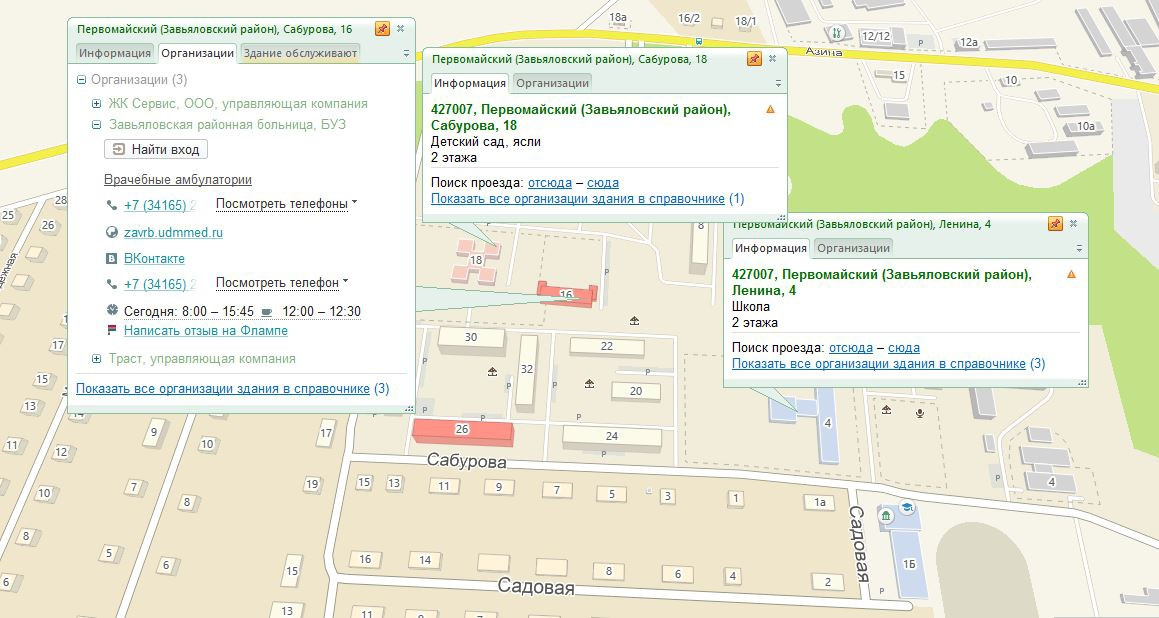1159x618 pixels.
Task: Click the VK icon beside ВКонтакте
Action: [112, 258]
